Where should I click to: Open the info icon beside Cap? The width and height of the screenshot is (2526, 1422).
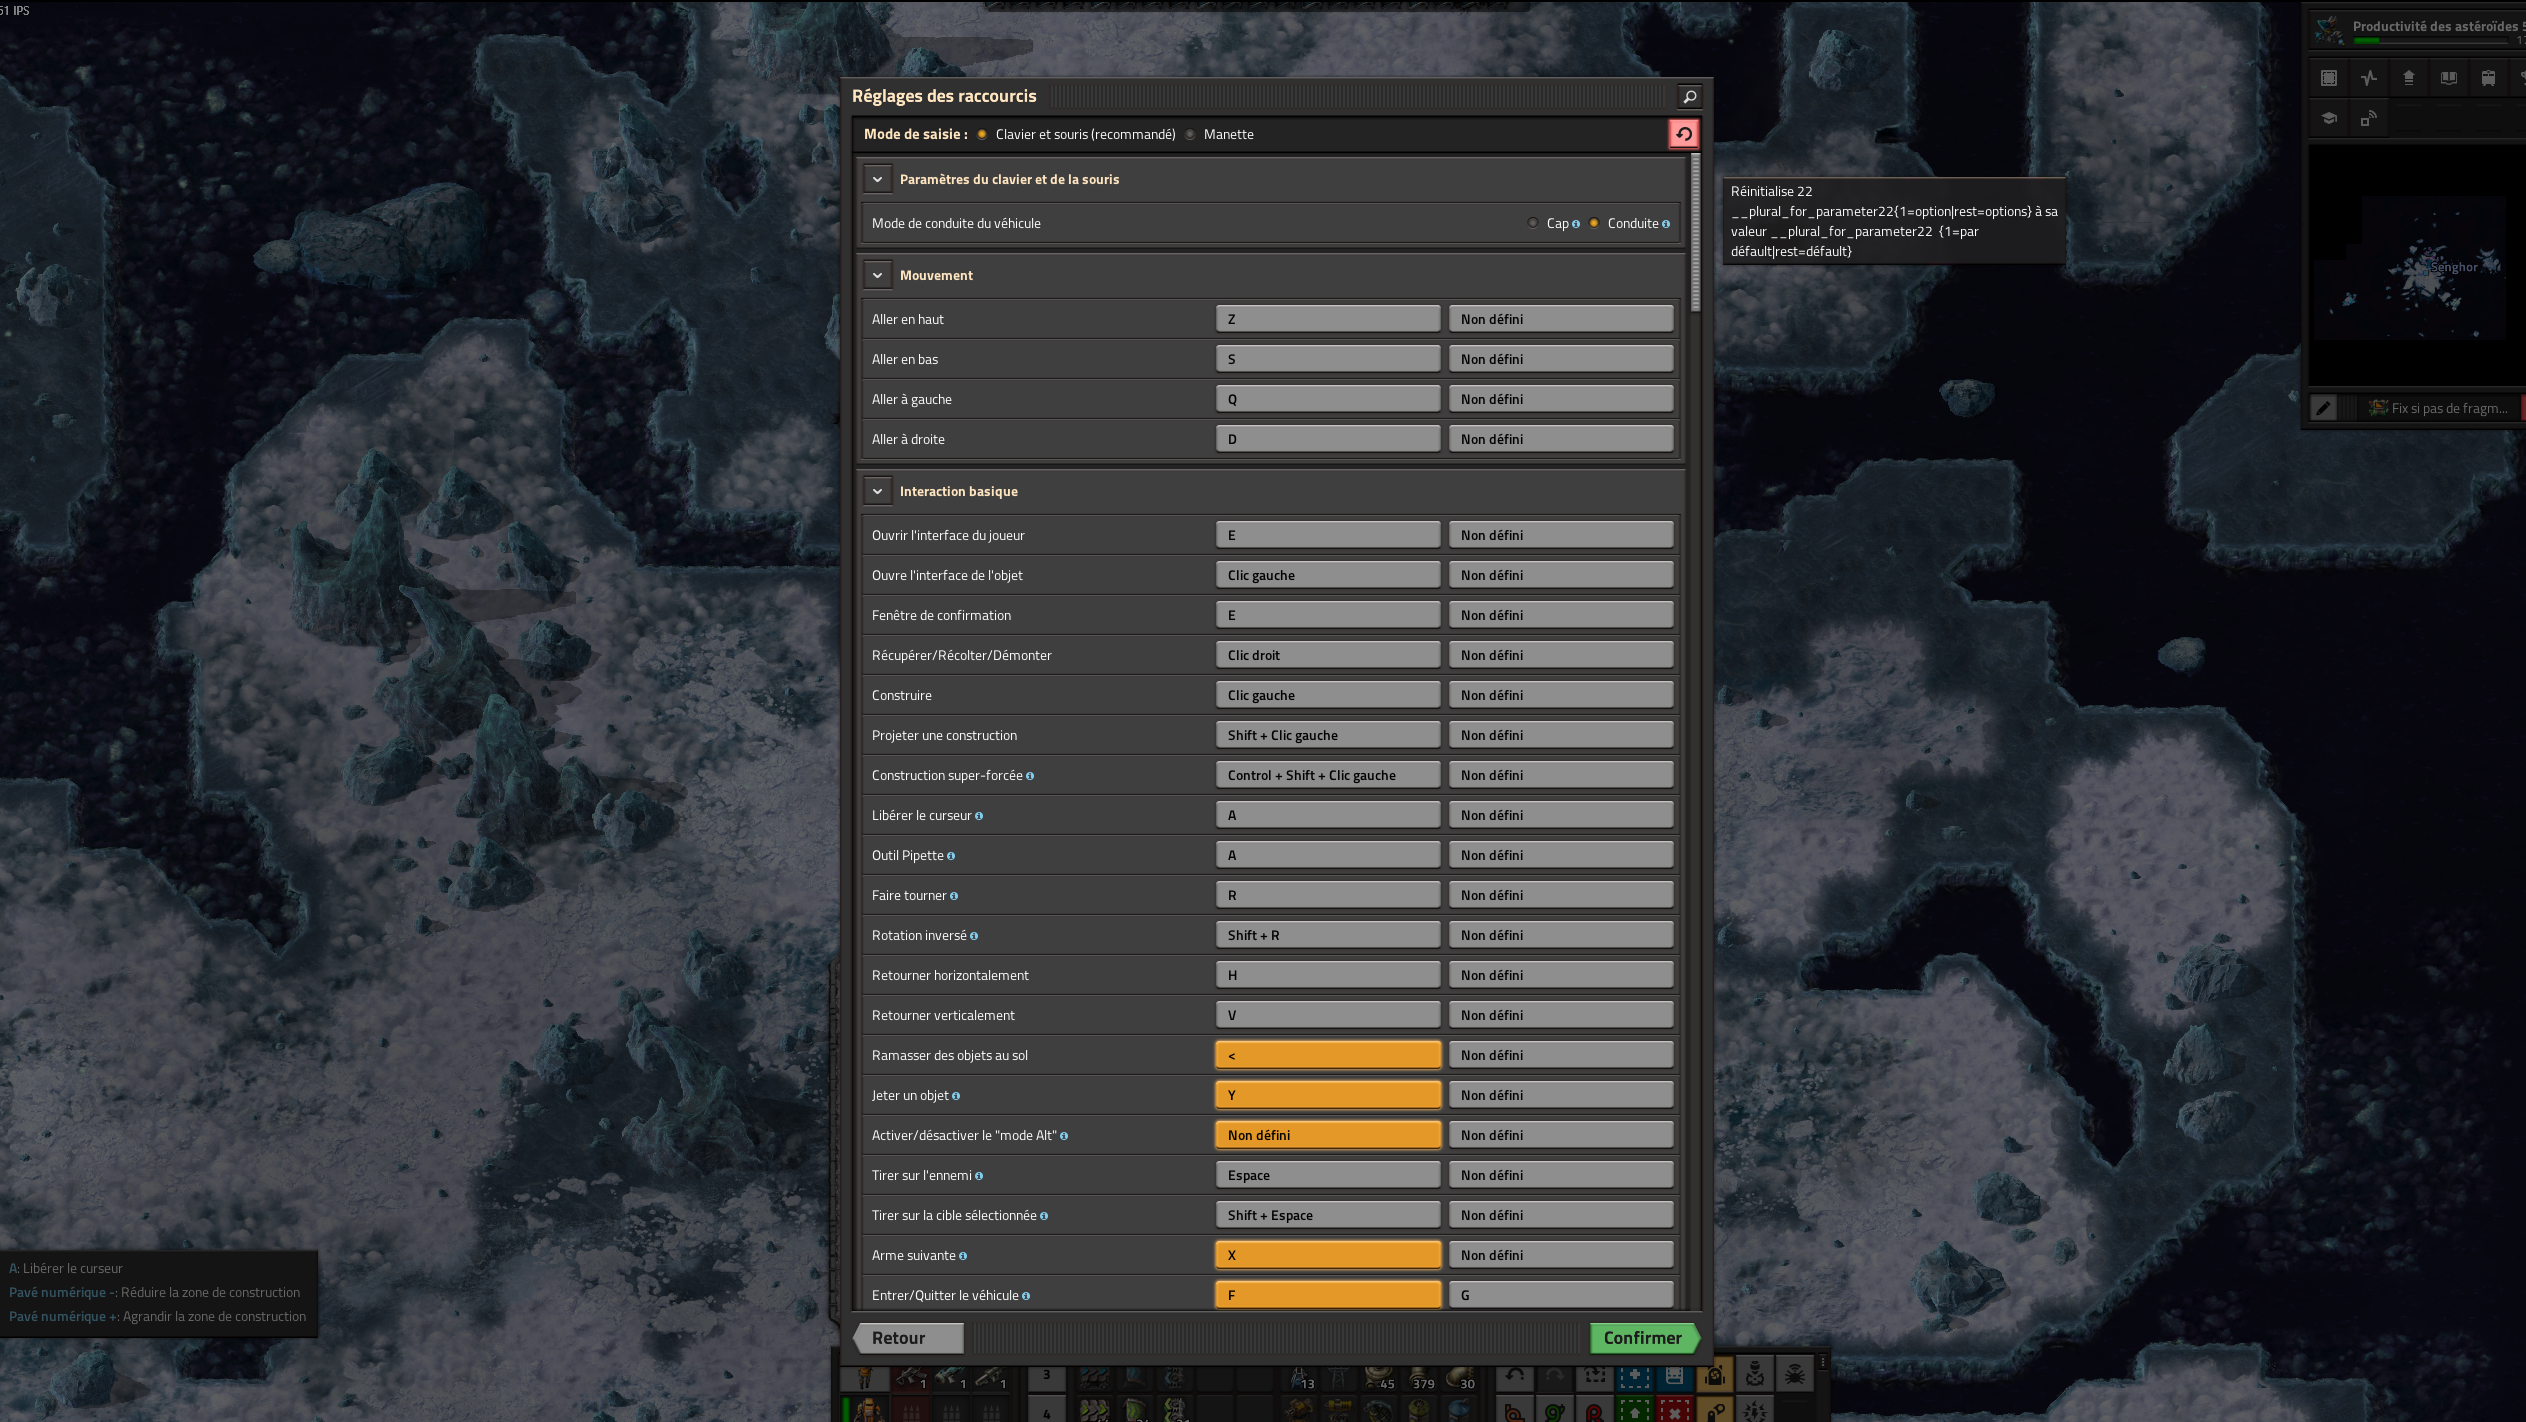pyautogui.click(x=1576, y=224)
